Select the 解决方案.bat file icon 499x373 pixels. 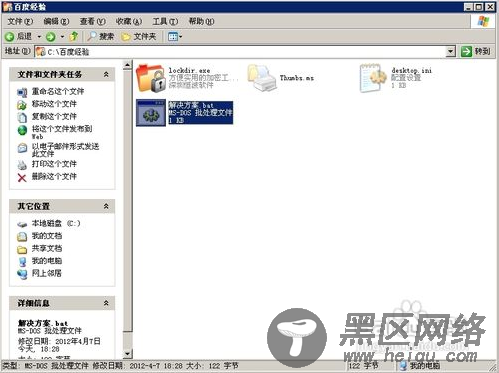pos(151,113)
